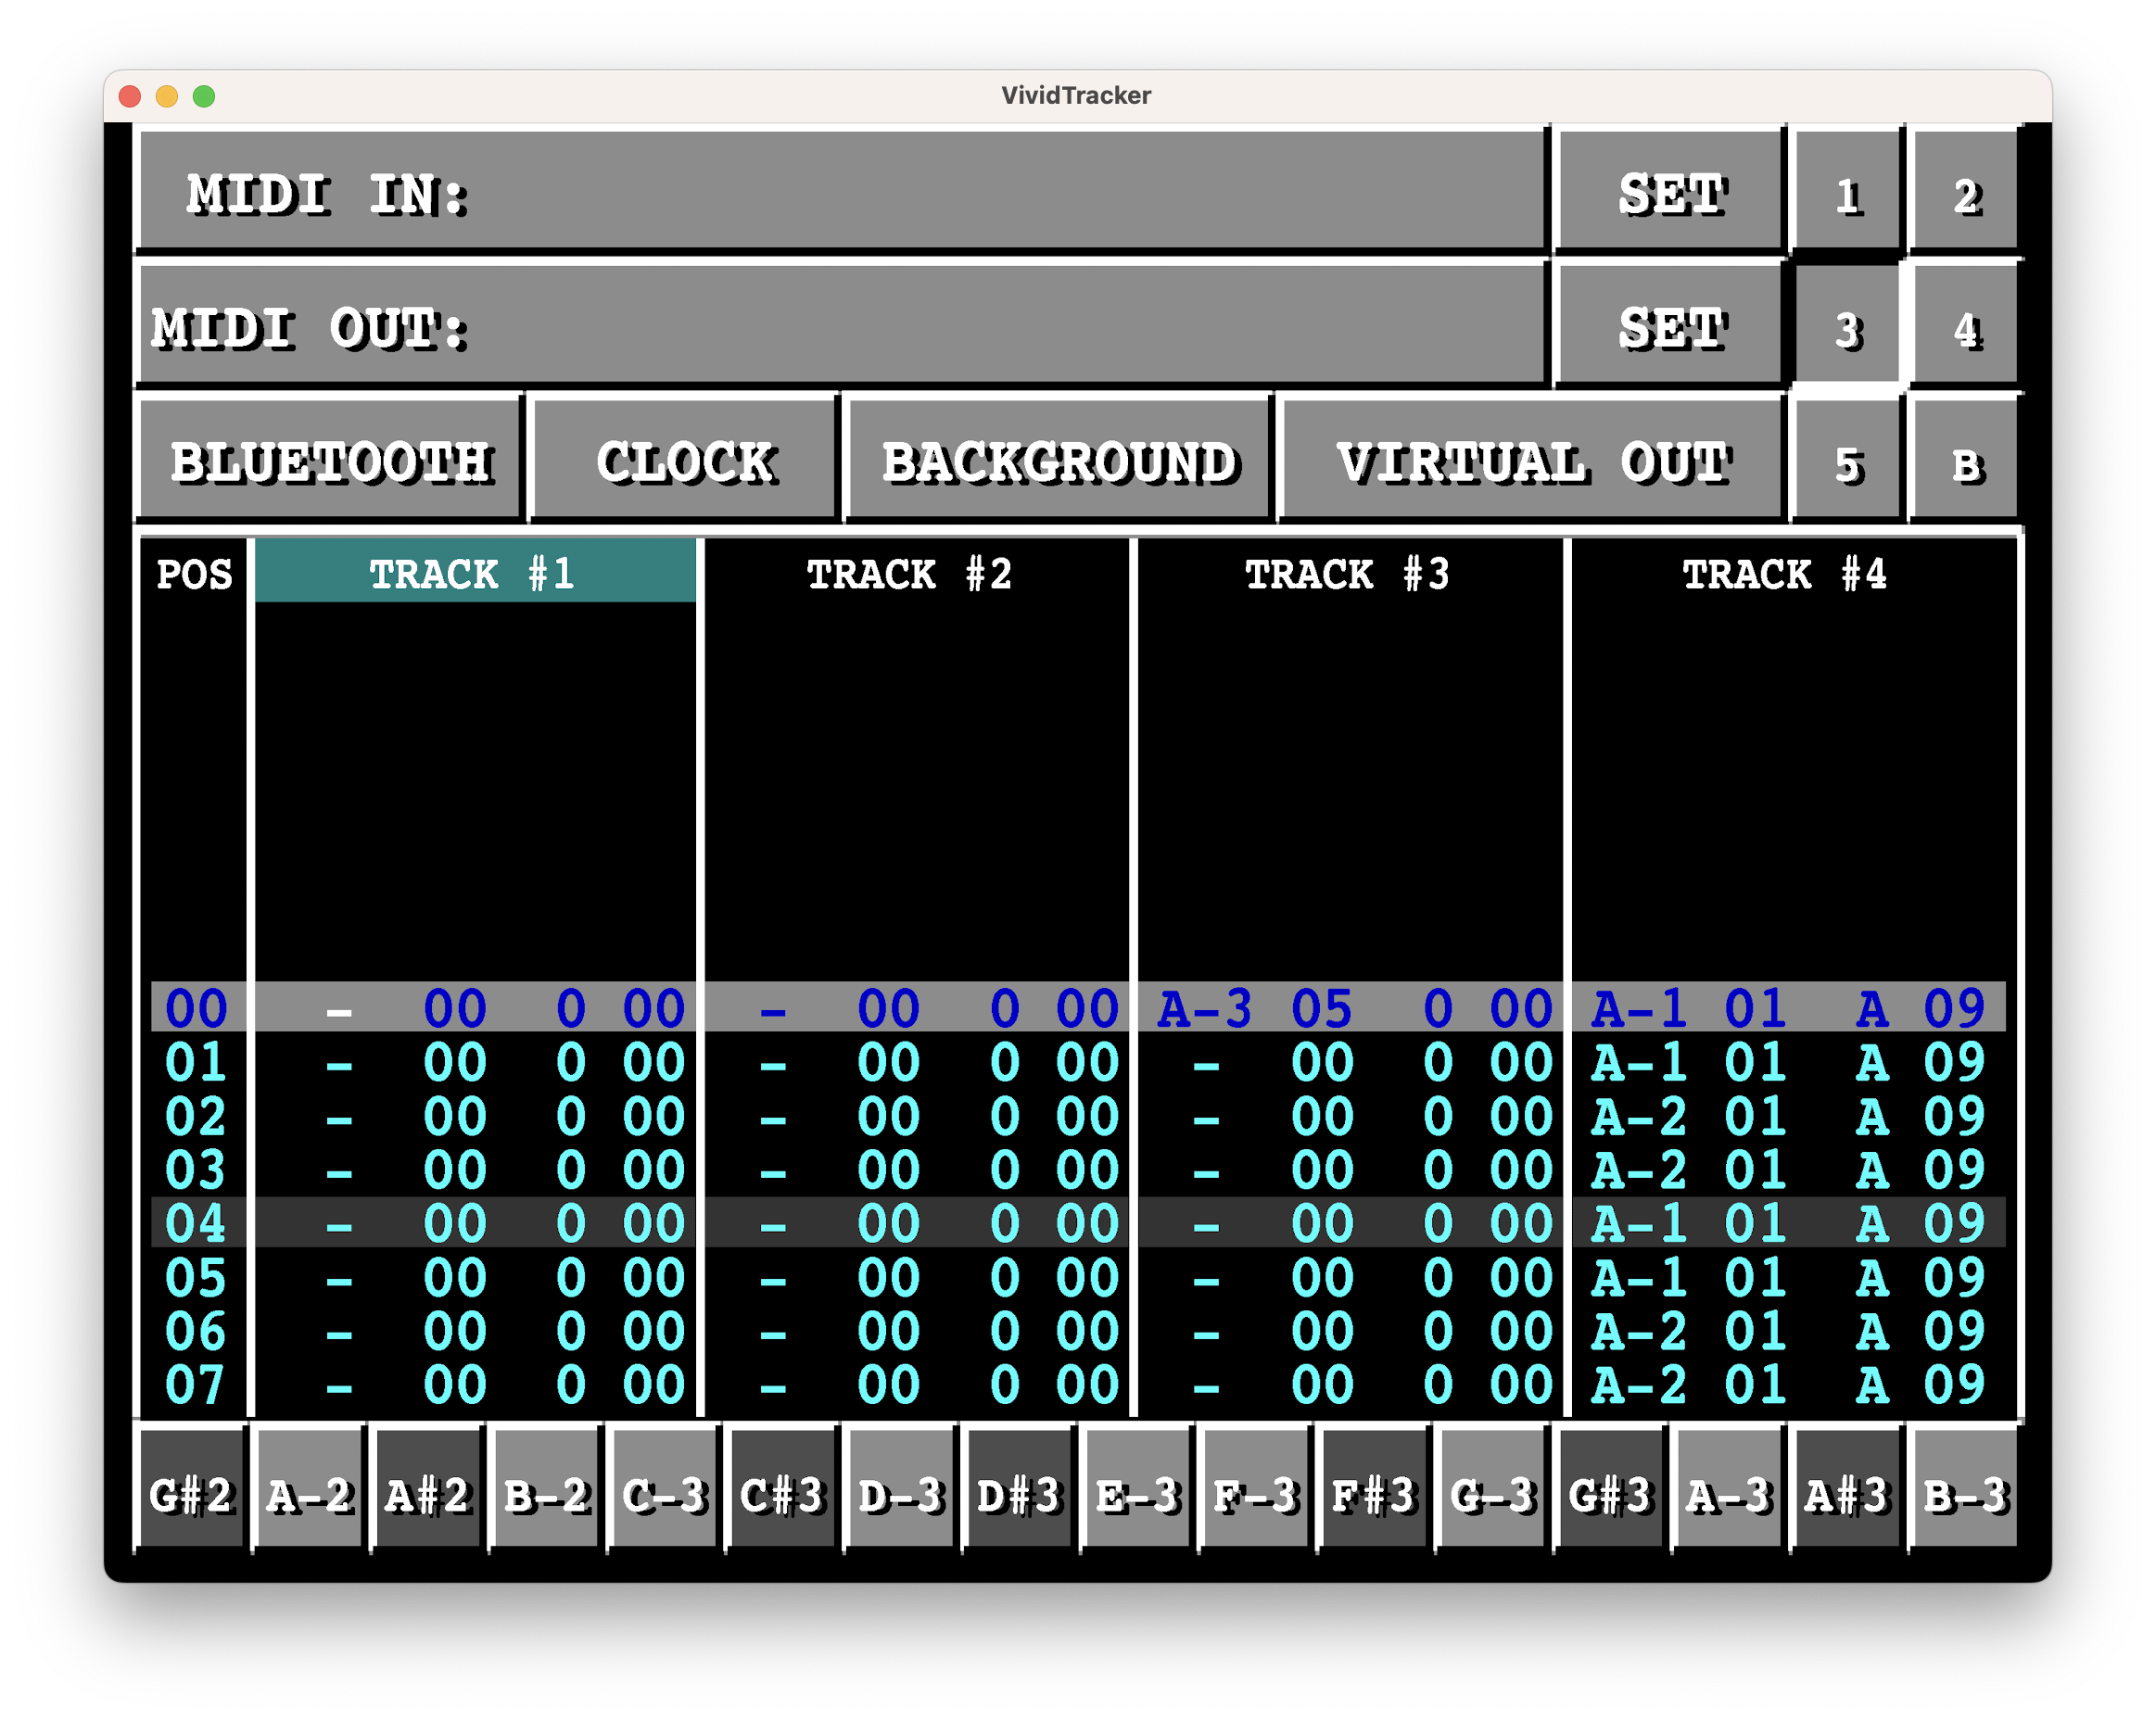Select the highlighted TRACK #1 header
The height and width of the screenshot is (1720, 2156).
click(x=473, y=574)
